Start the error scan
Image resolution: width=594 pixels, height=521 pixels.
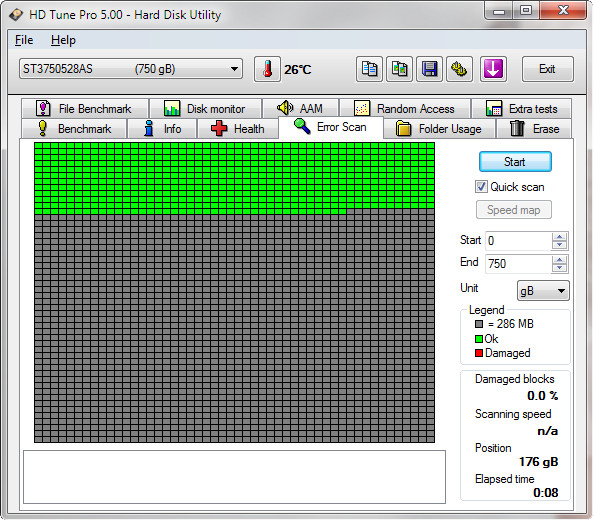coord(515,162)
